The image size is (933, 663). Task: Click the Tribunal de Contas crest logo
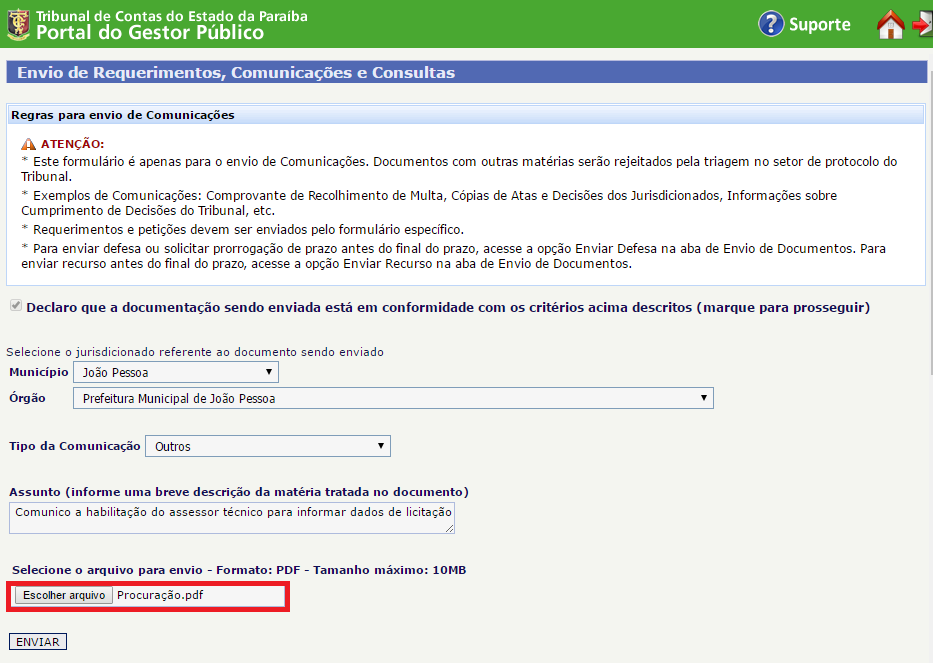pyautogui.click(x=18, y=24)
